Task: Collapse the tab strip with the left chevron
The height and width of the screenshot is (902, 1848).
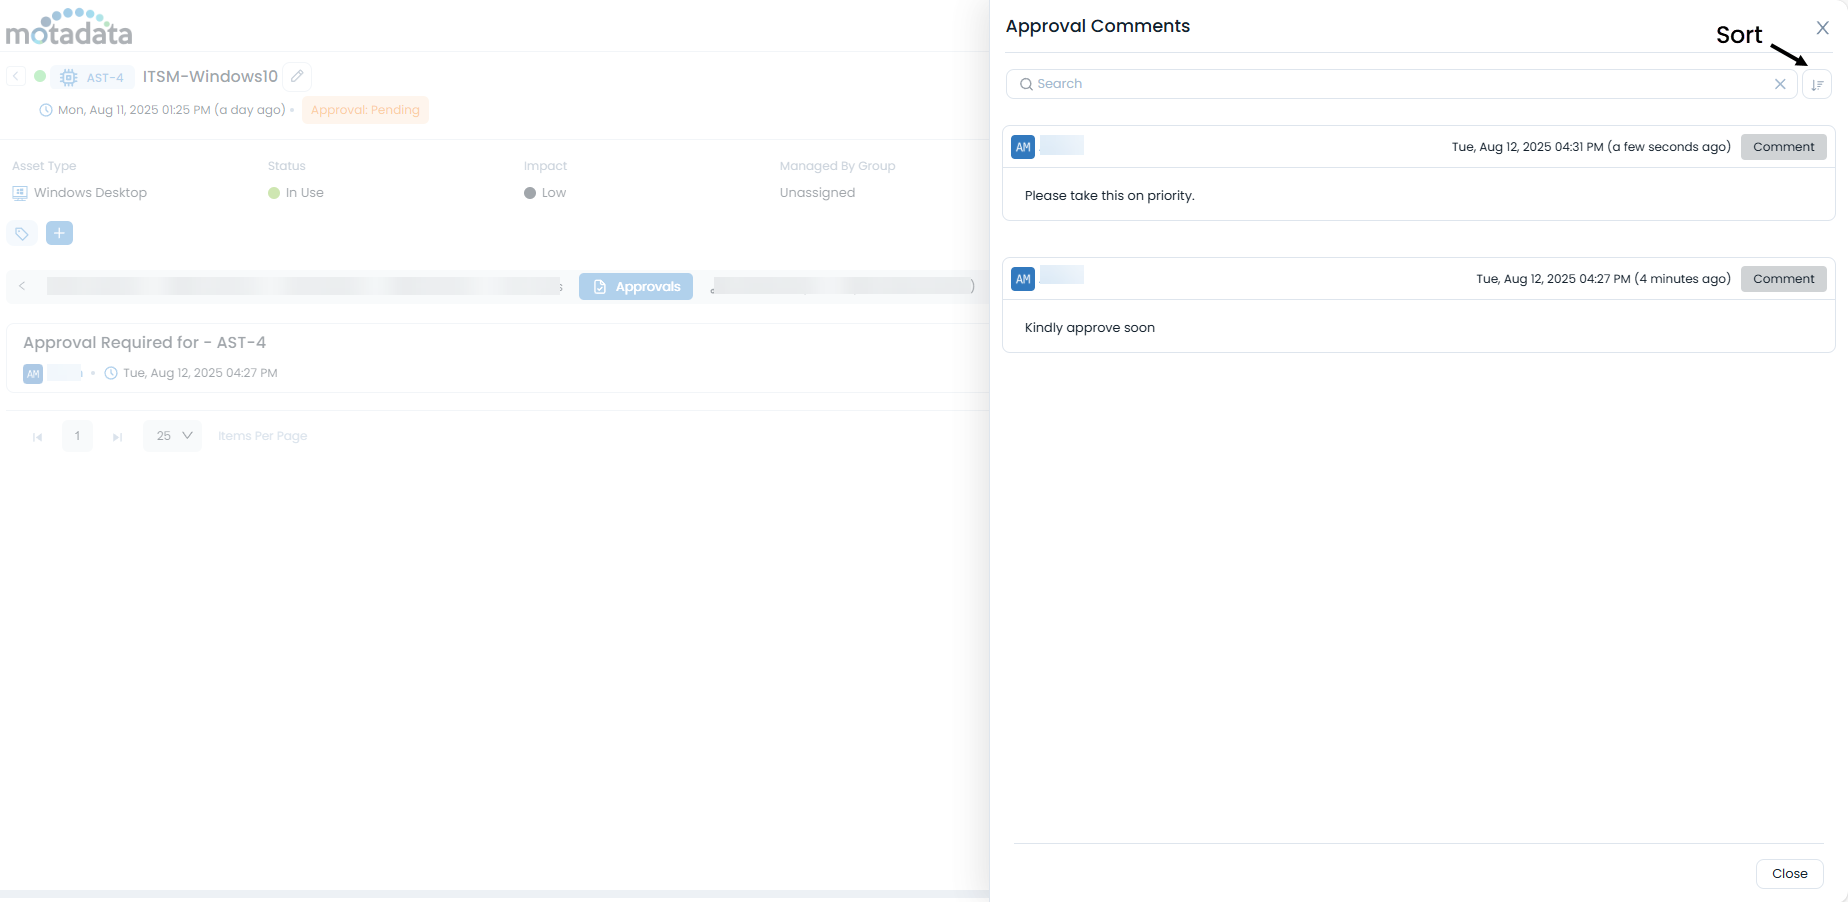Action: click(22, 286)
